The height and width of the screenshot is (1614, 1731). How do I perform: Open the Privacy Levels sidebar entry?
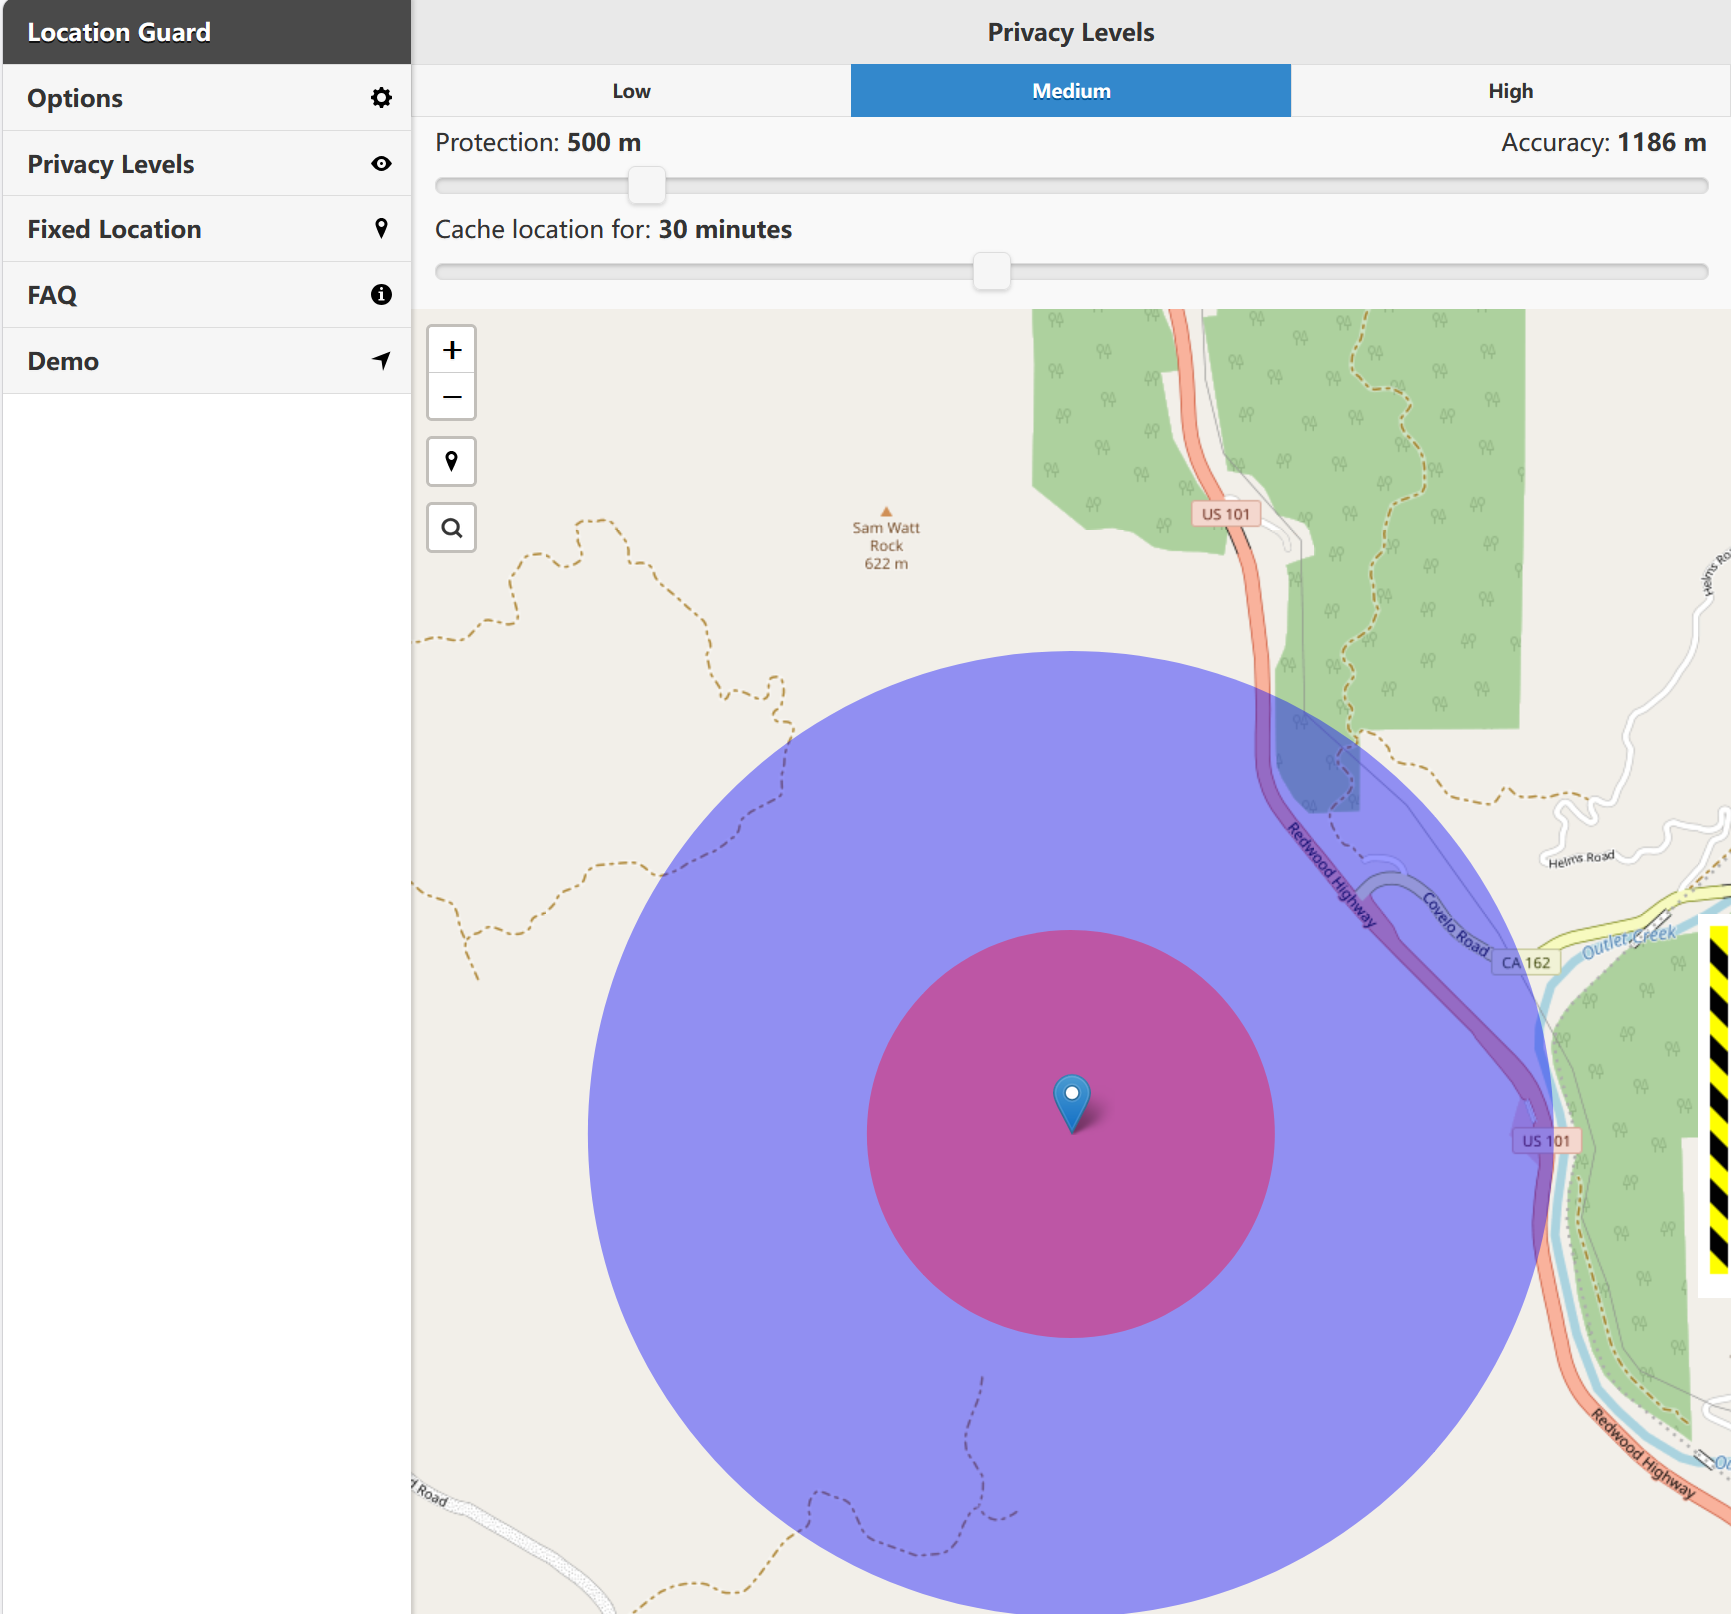click(111, 164)
